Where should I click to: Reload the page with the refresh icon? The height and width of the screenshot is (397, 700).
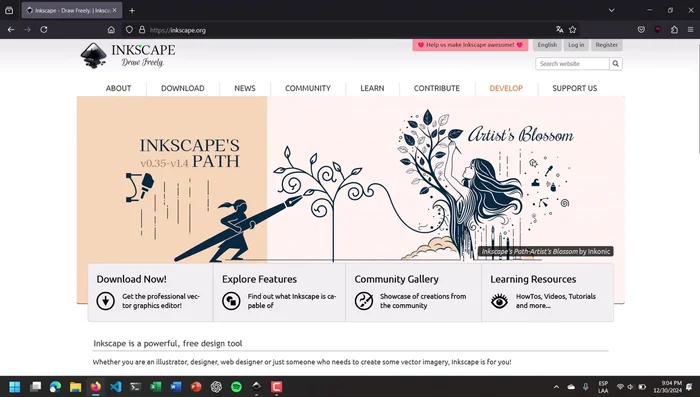click(44, 29)
